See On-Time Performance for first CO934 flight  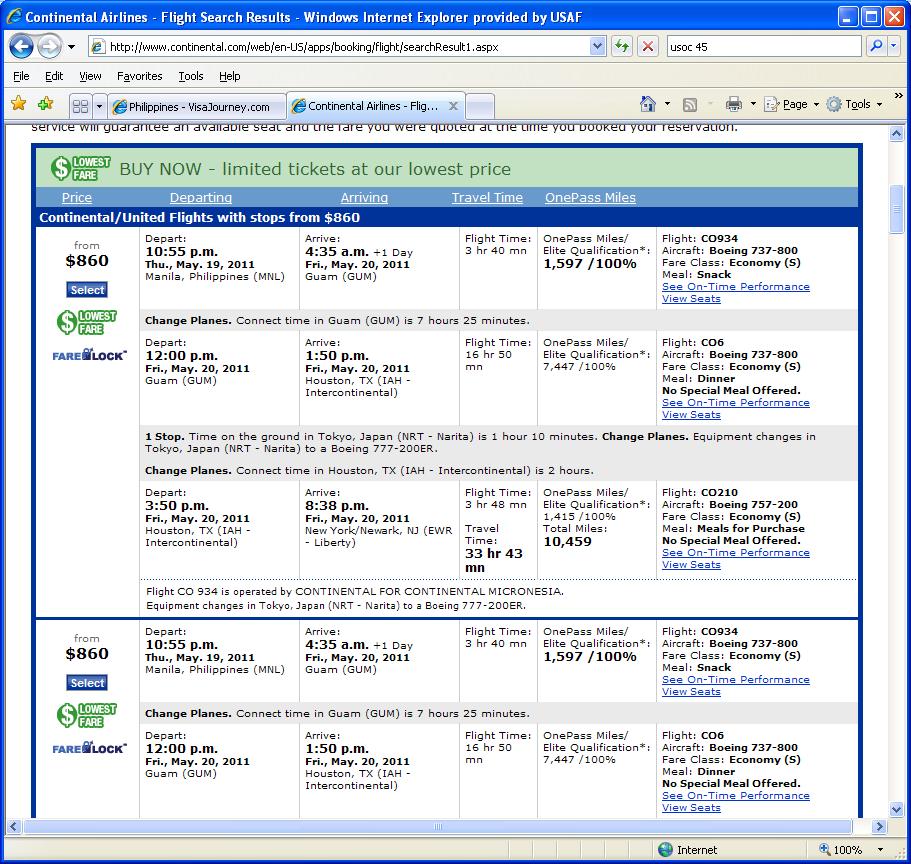coord(736,286)
